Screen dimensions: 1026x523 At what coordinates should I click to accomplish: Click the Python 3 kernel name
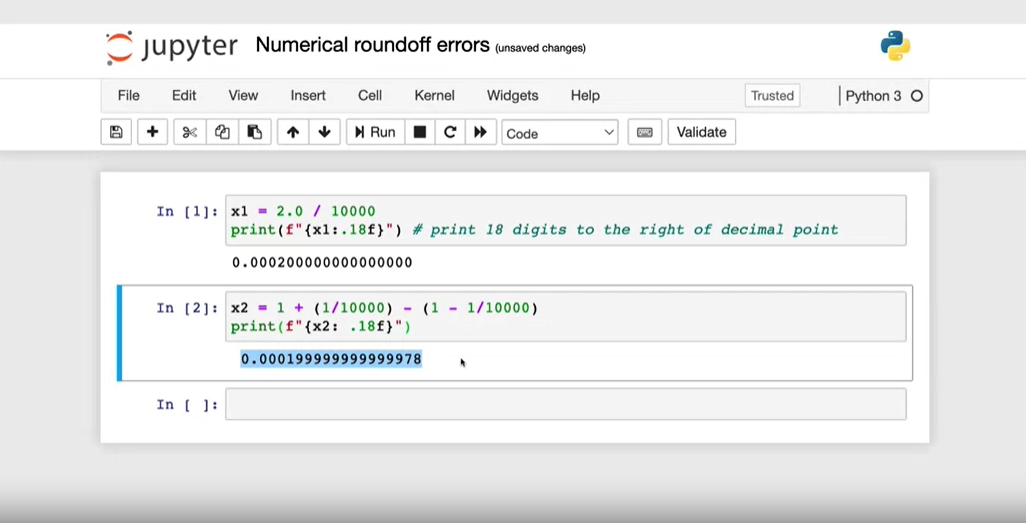click(x=873, y=96)
